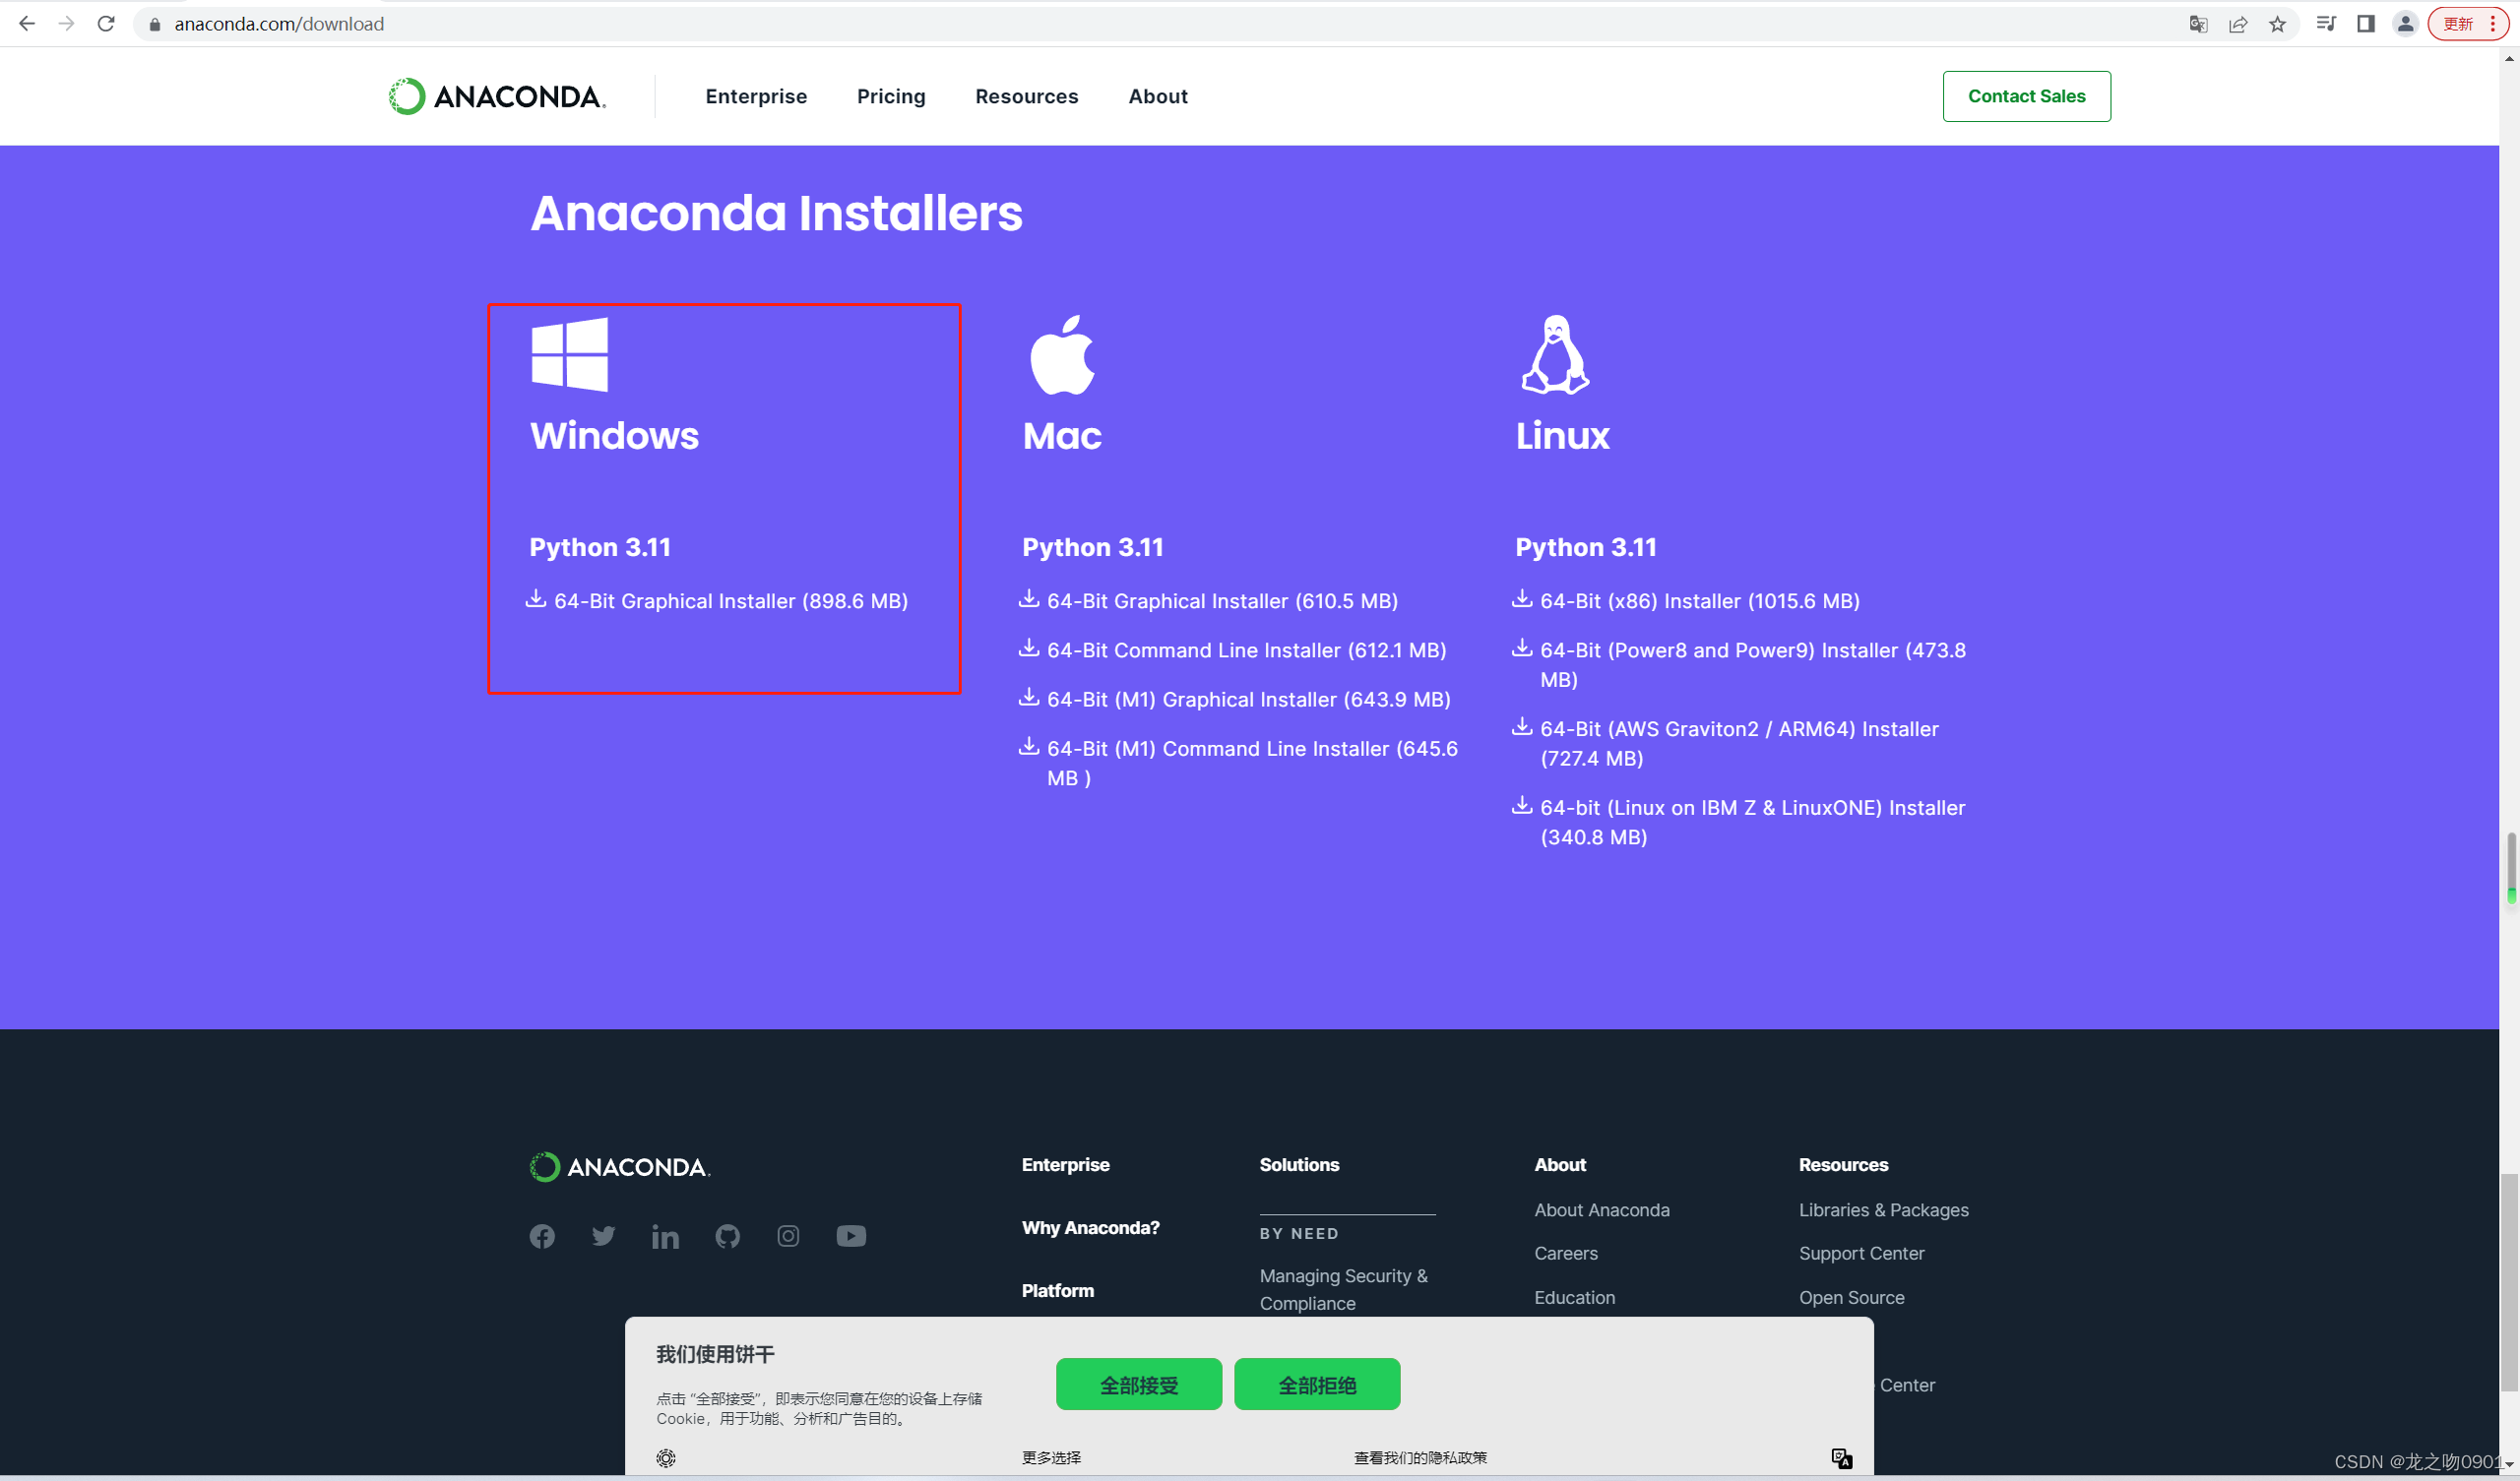Open the reading list icon
The width and height of the screenshot is (2520, 1481).
point(2326,24)
